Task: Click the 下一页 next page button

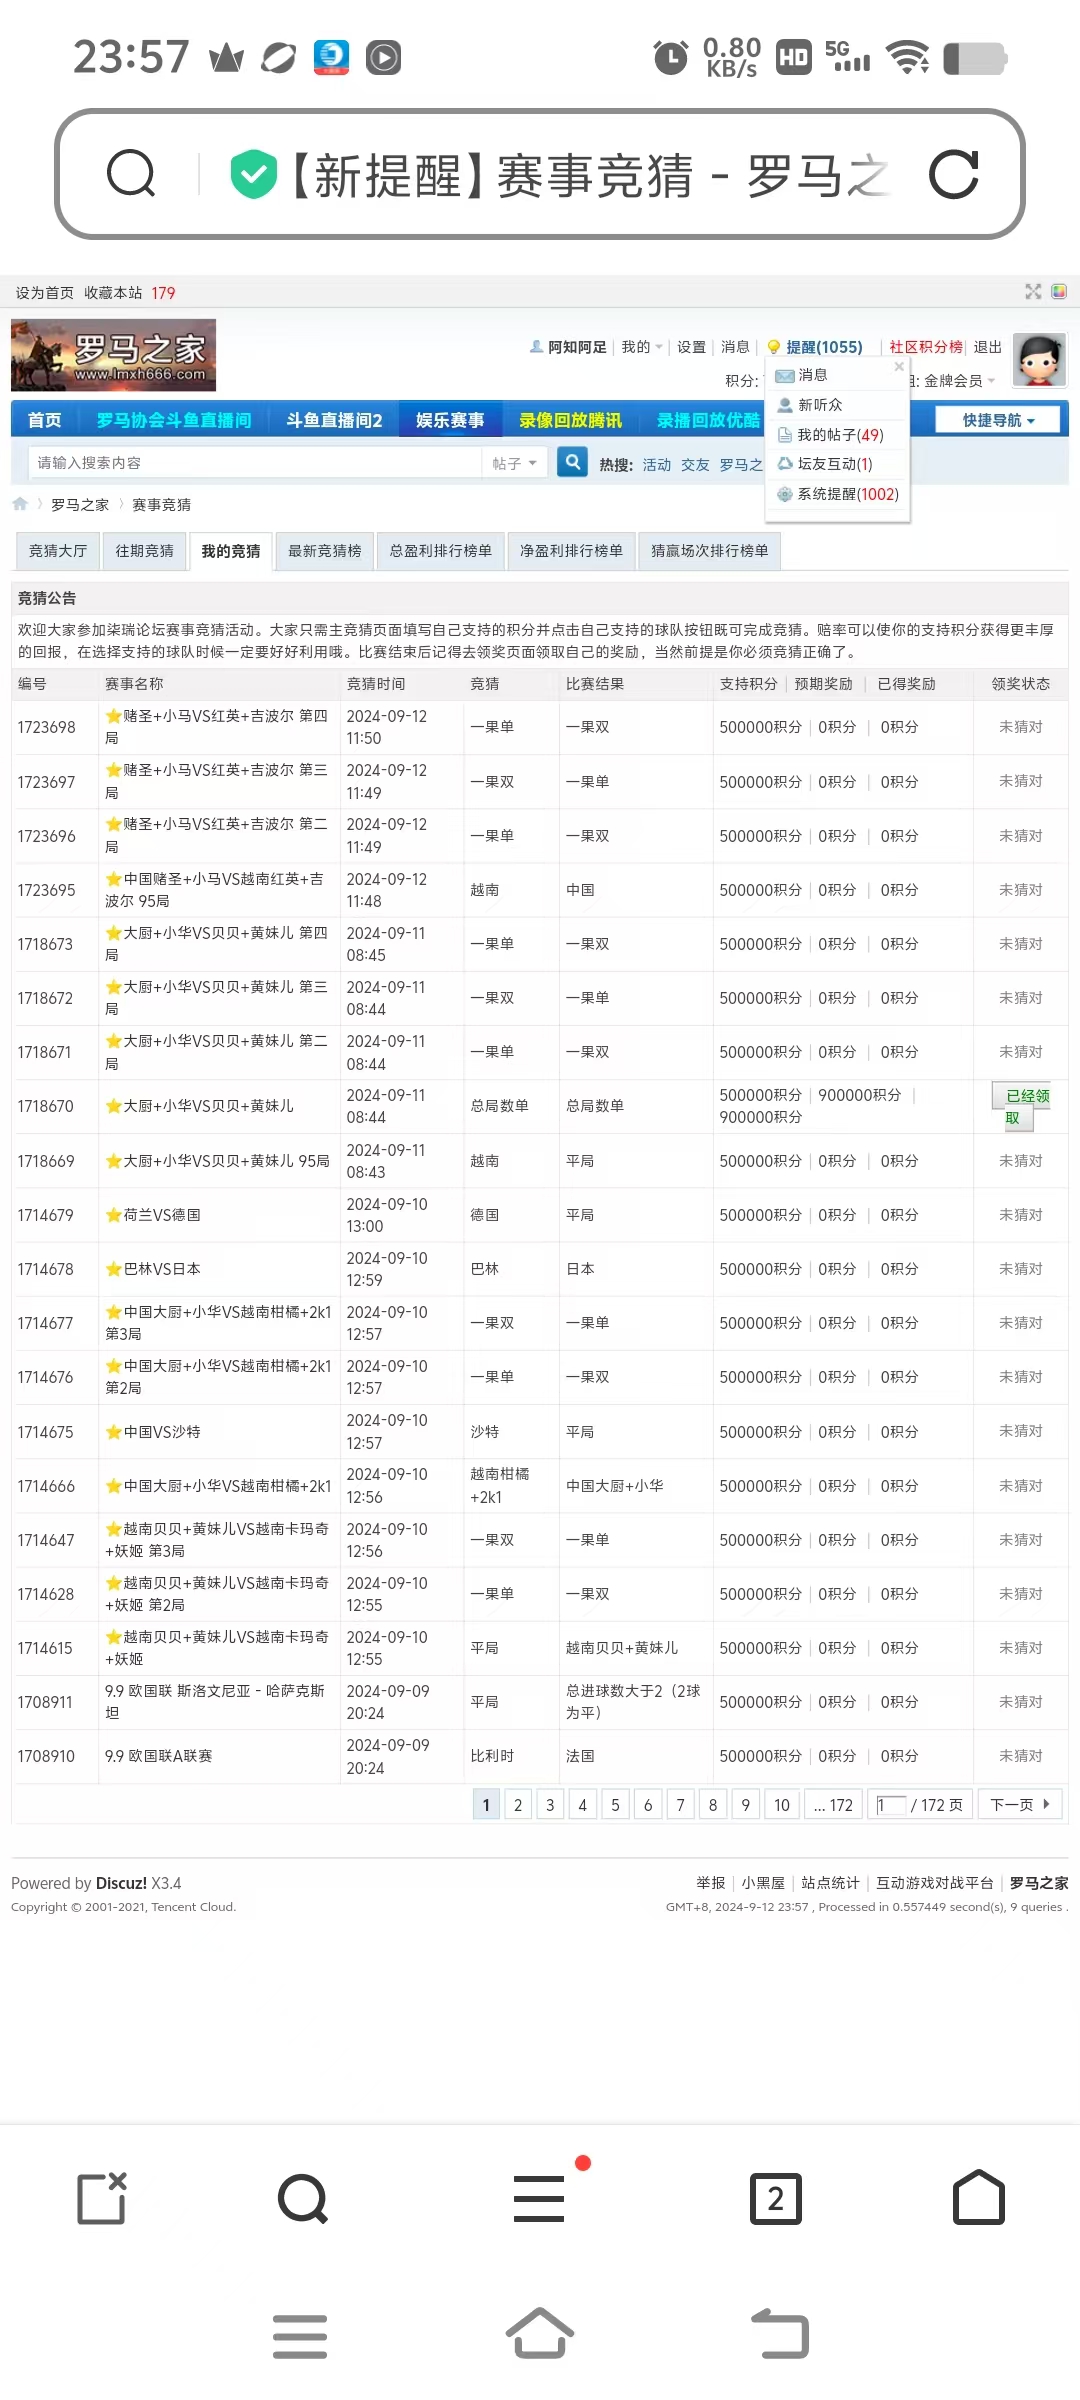Action: (x=1019, y=1805)
